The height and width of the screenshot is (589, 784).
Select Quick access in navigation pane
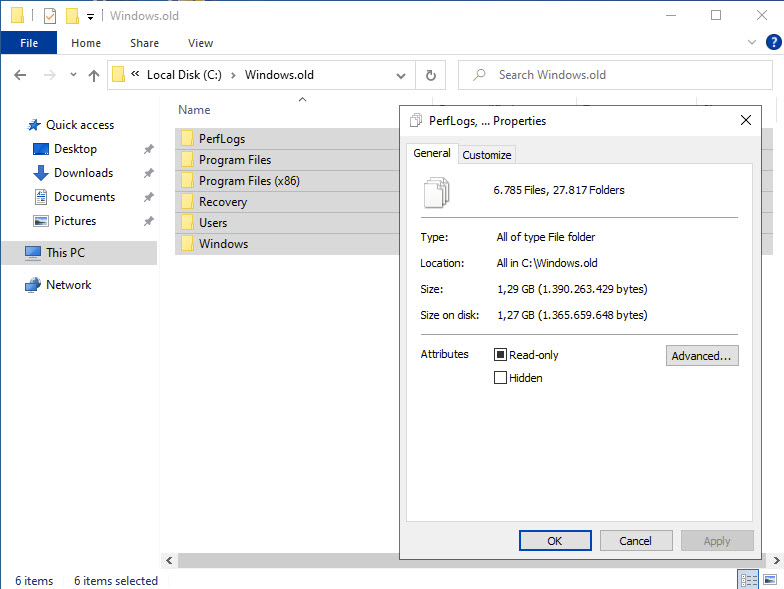[80, 125]
